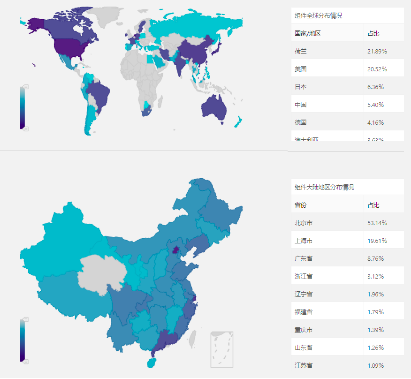Click bottom handle of world map legend
The height and width of the screenshot is (379, 411).
(26, 129)
